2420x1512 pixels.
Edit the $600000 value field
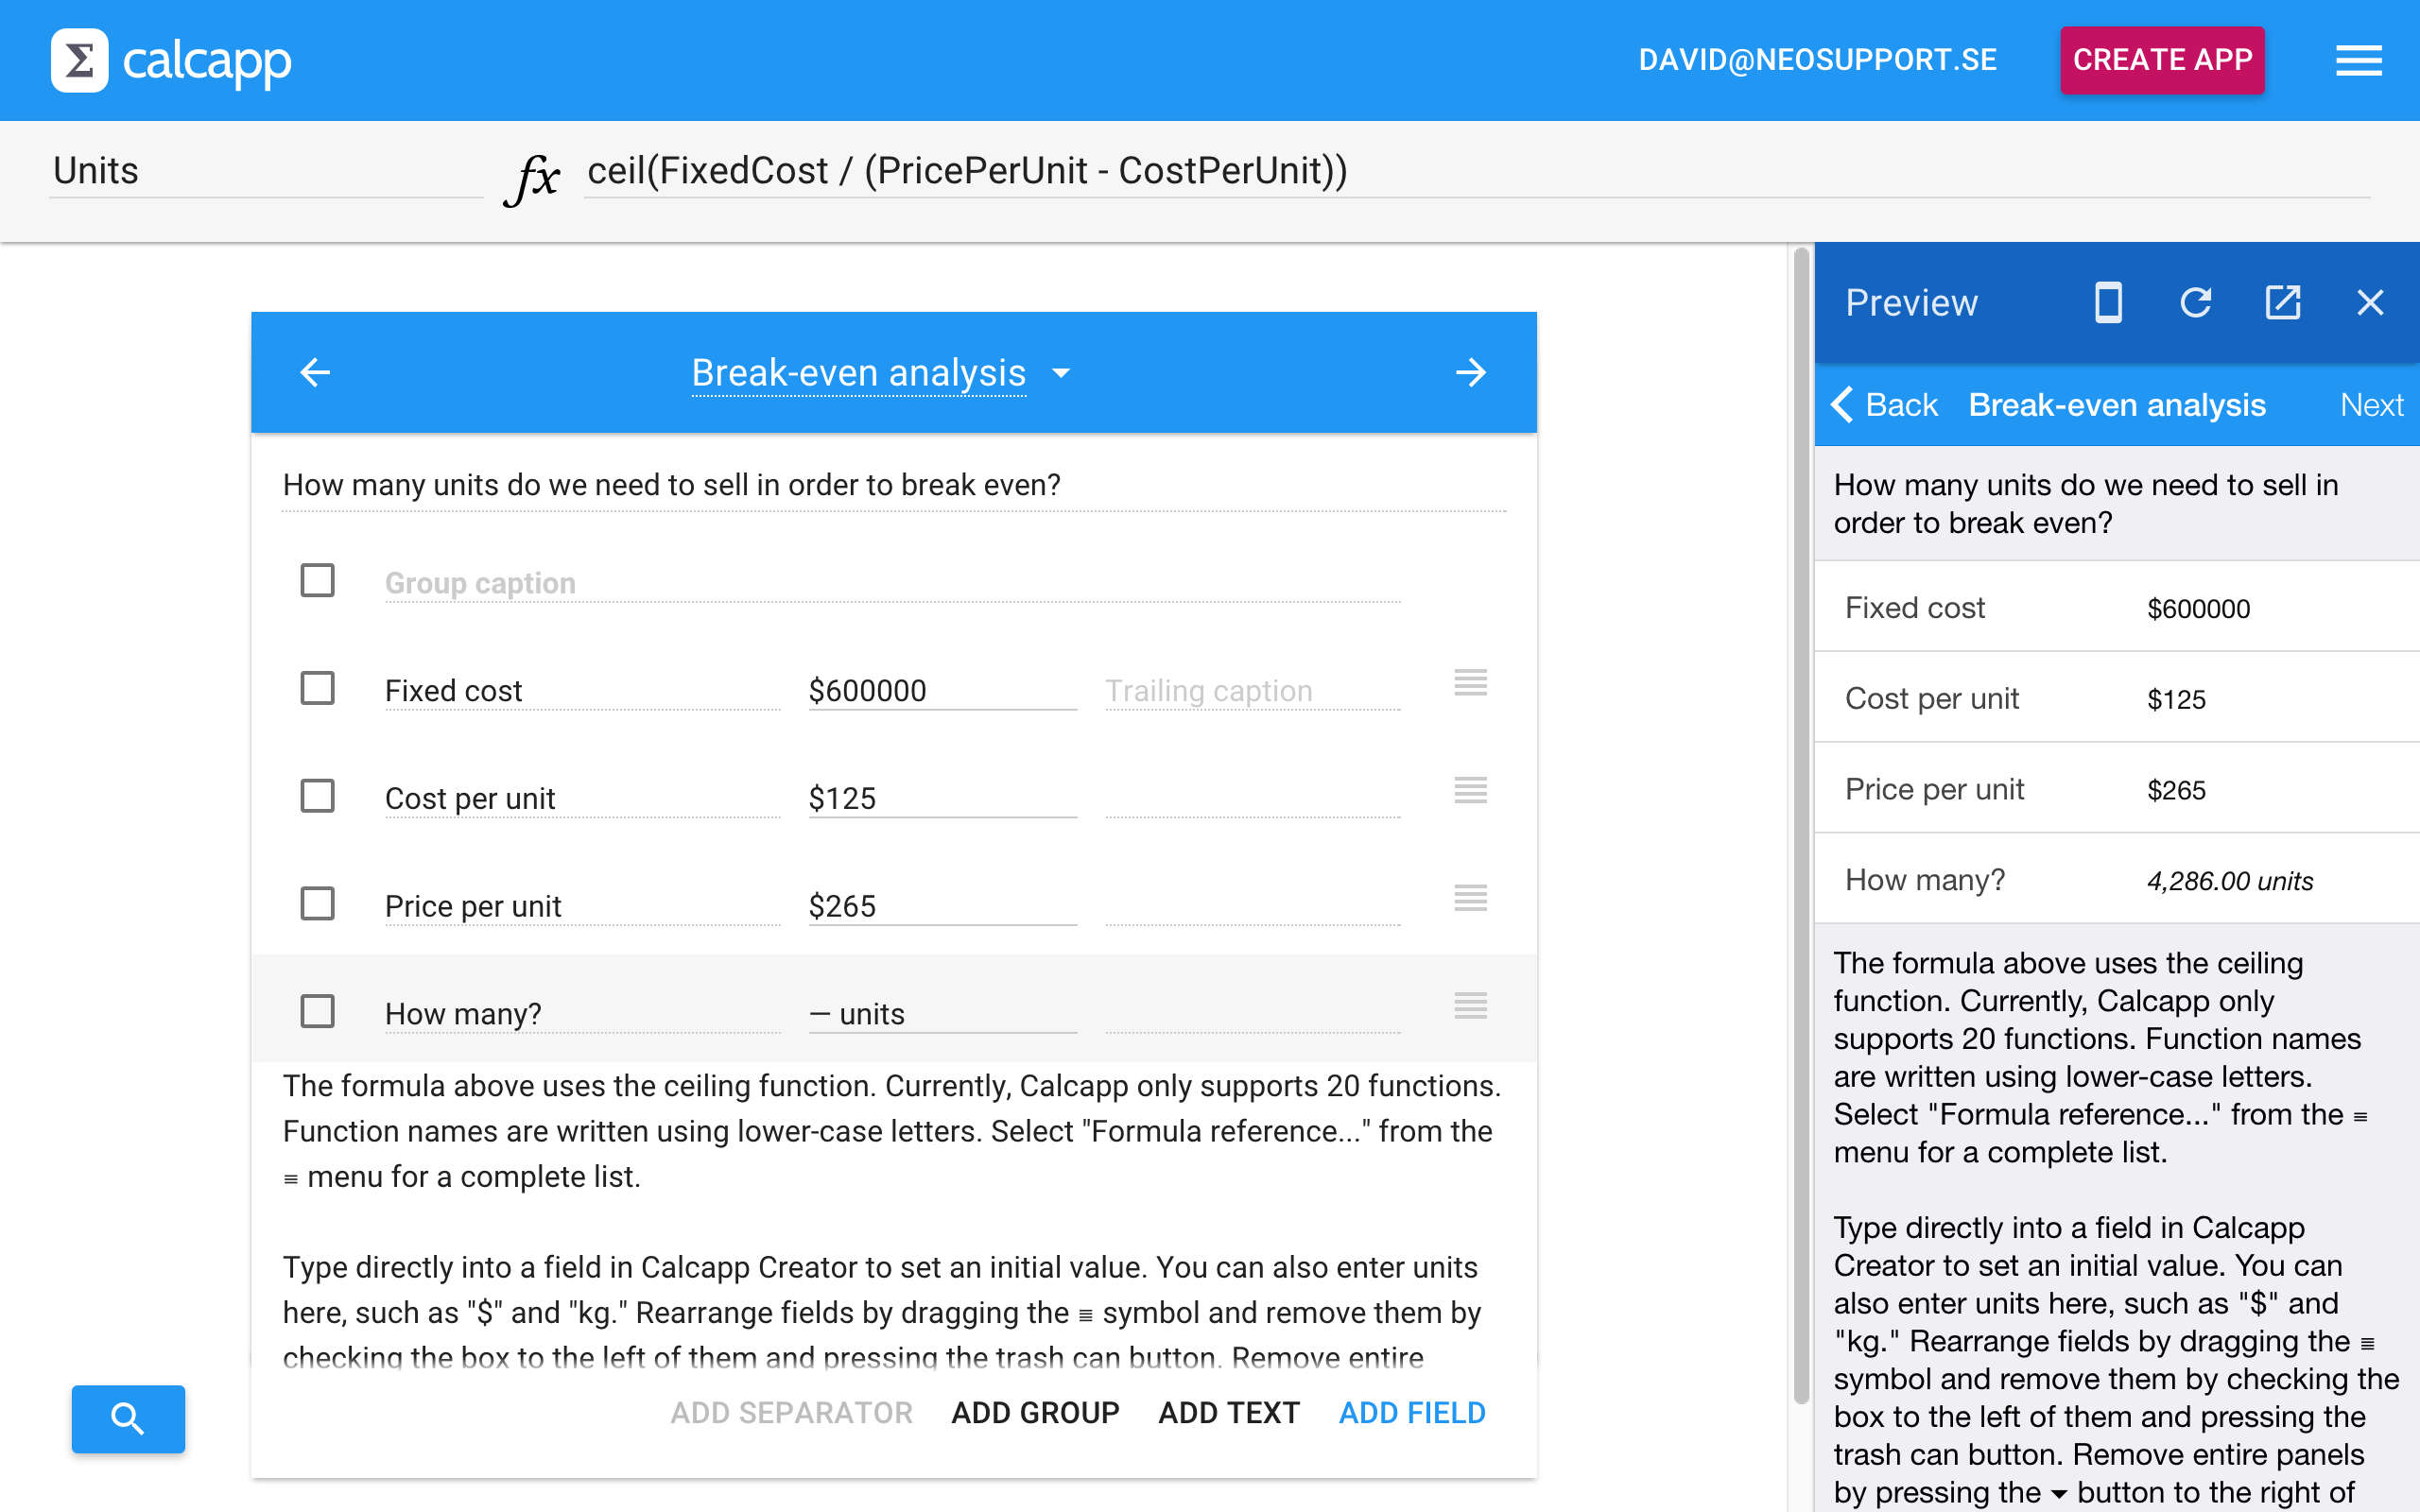(x=942, y=691)
